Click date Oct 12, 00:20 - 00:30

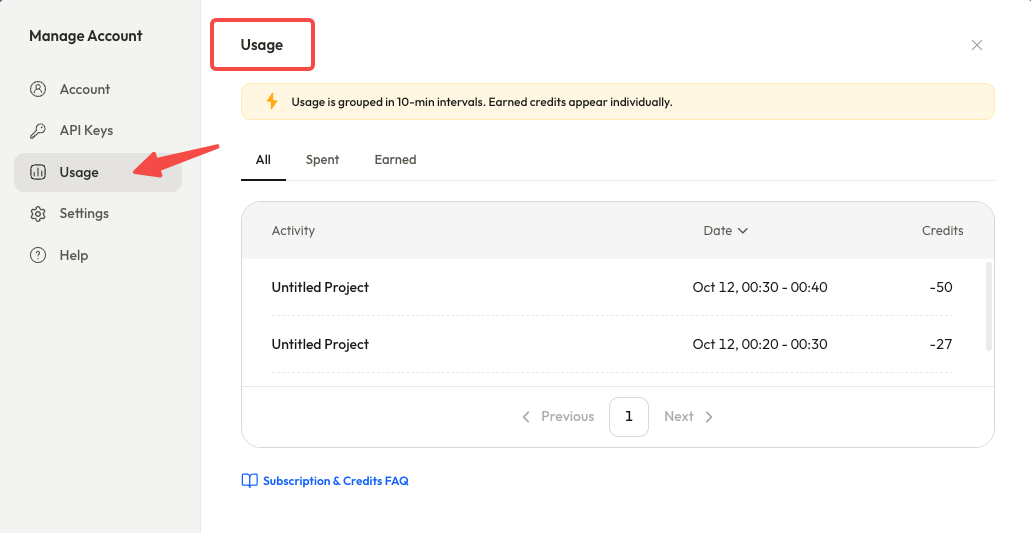click(759, 344)
